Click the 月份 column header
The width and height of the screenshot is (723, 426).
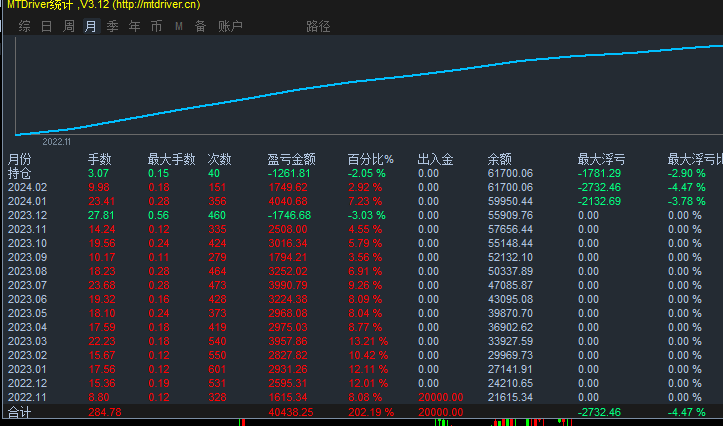(19, 160)
